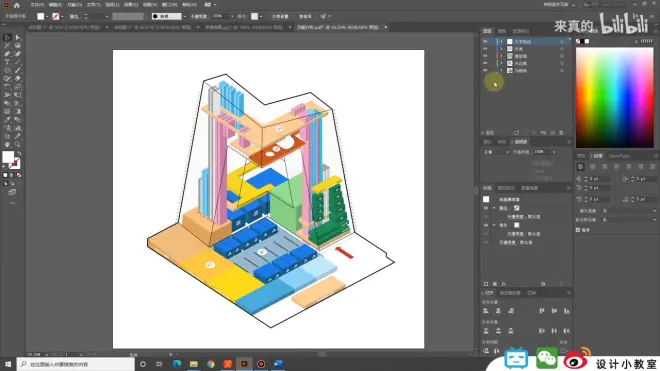Pick a color from the color spectrum

[614, 98]
